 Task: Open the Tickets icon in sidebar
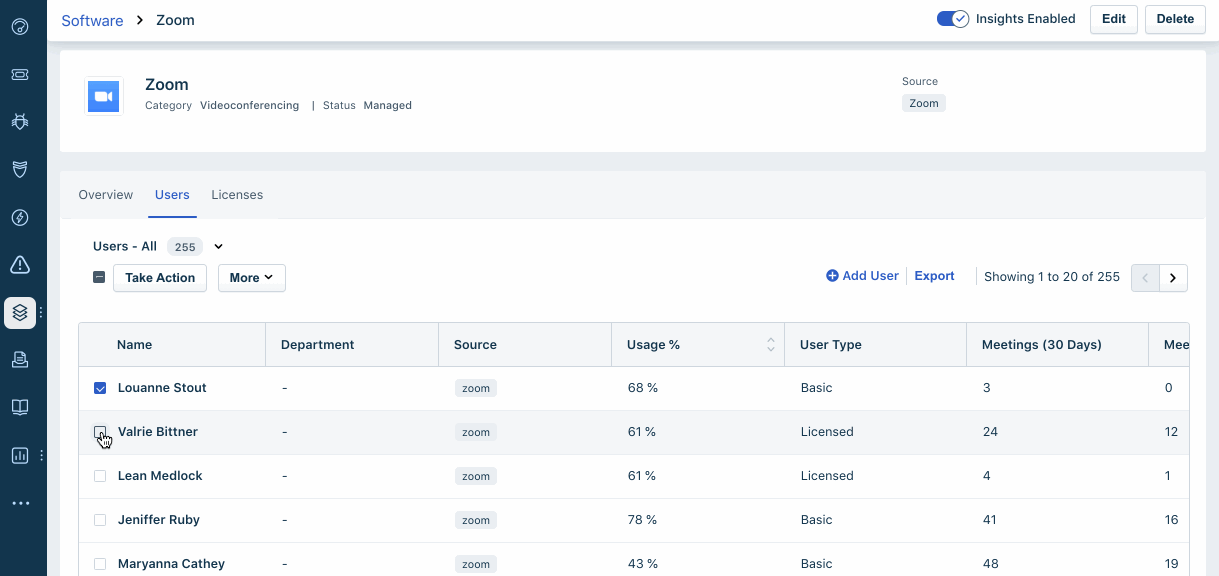(x=20, y=75)
